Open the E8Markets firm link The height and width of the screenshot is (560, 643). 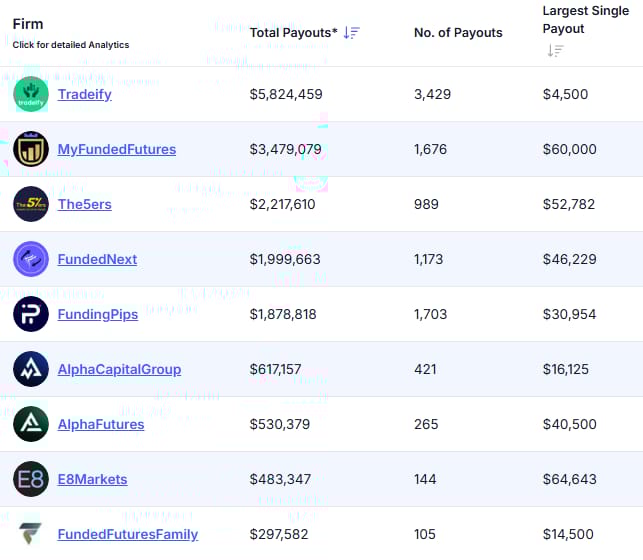[x=92, y=479]
